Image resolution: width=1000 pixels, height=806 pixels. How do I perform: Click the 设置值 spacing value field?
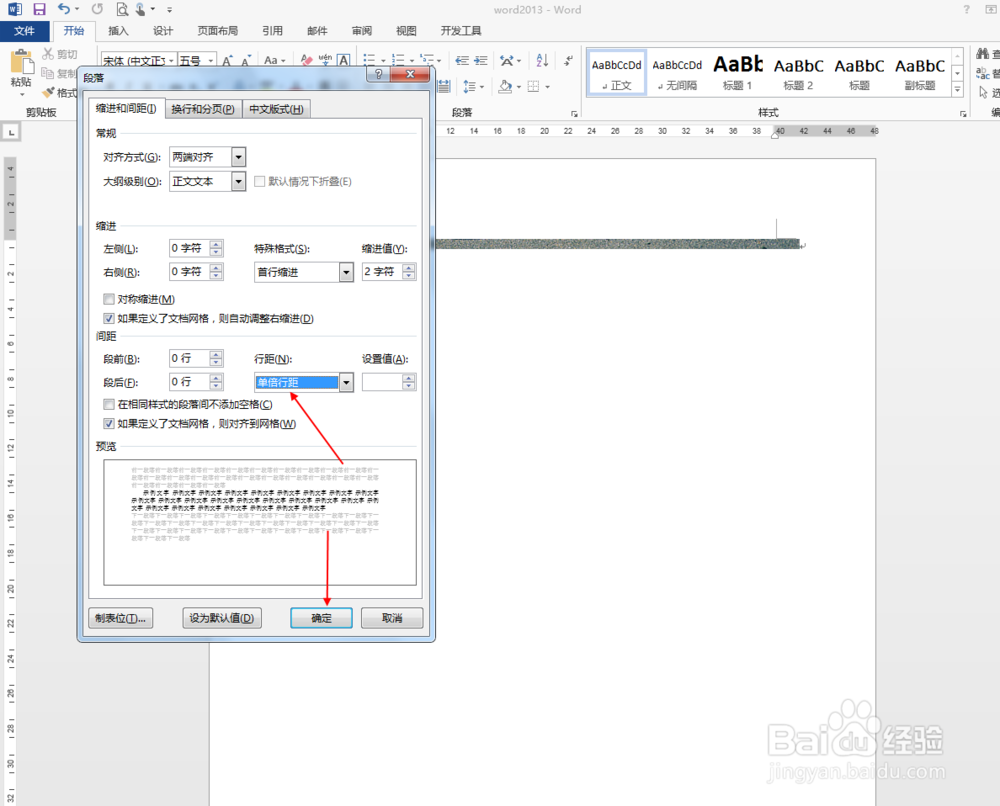point(382,382)
